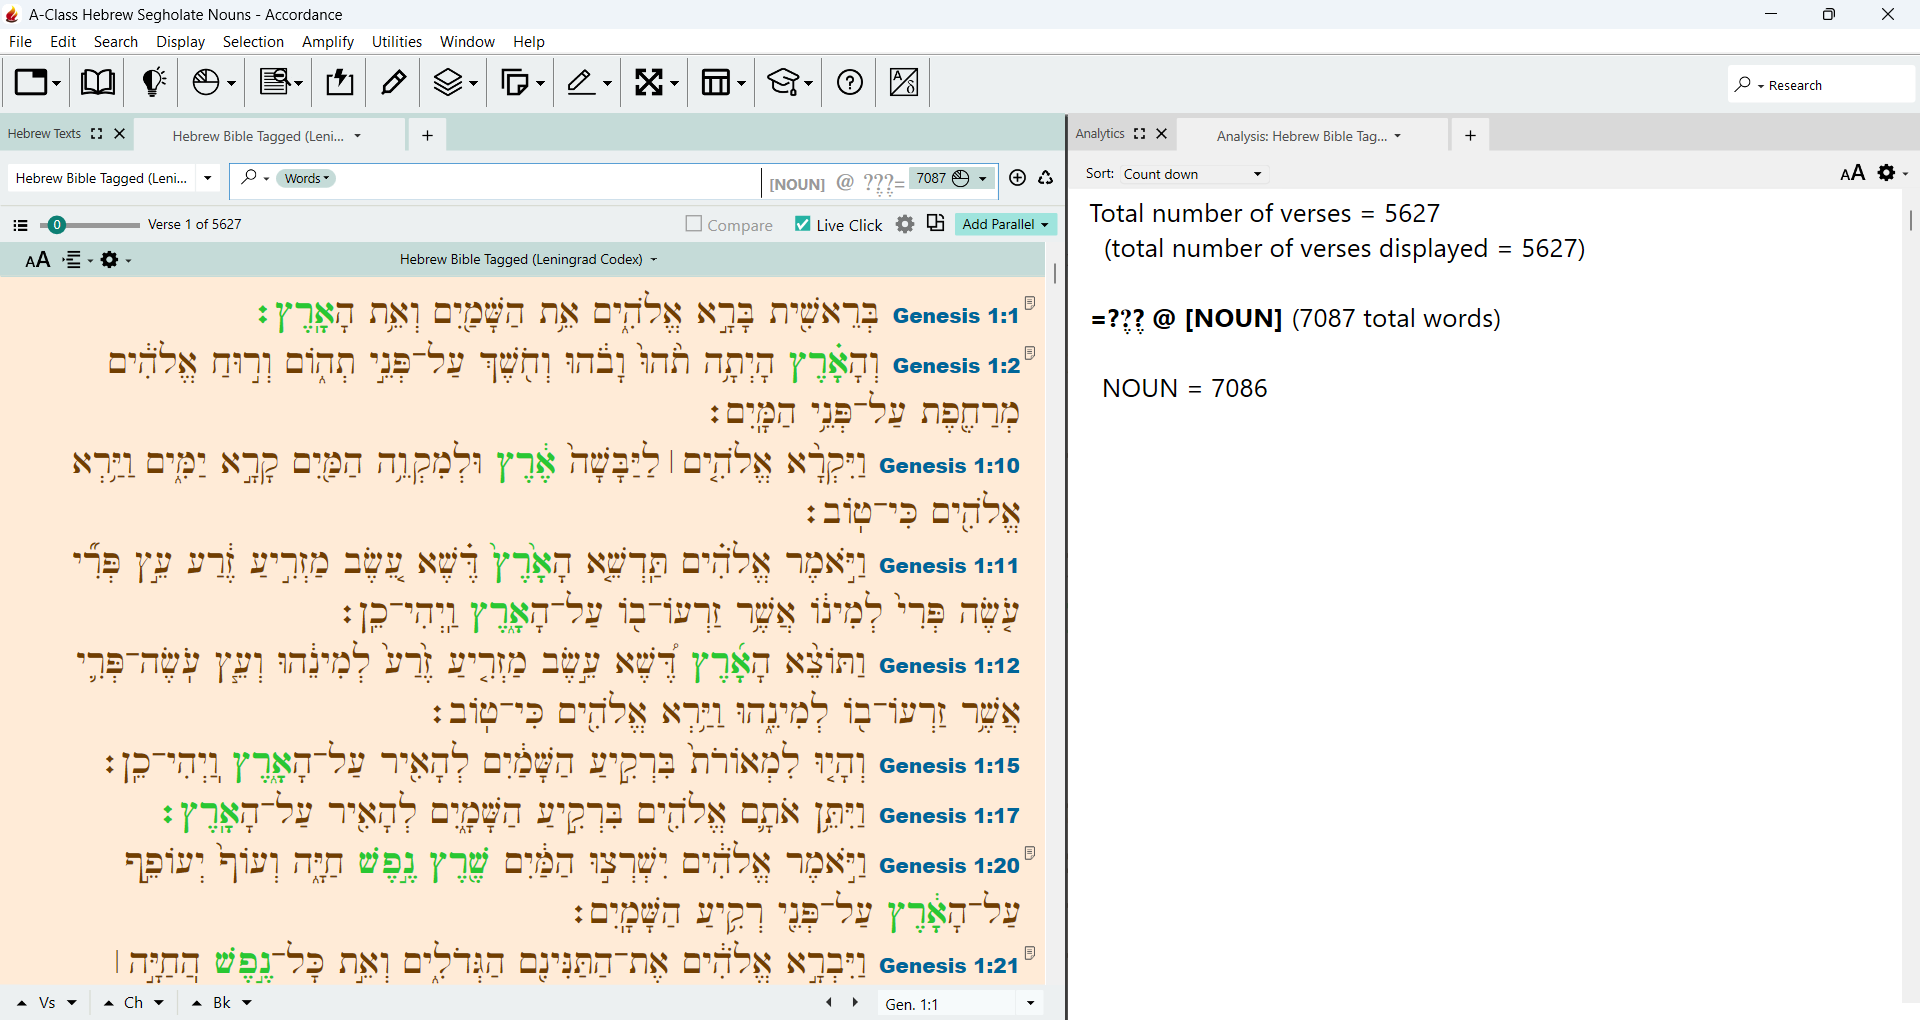Click the Genesis 1:20 verse reference

tap(949, 866)
